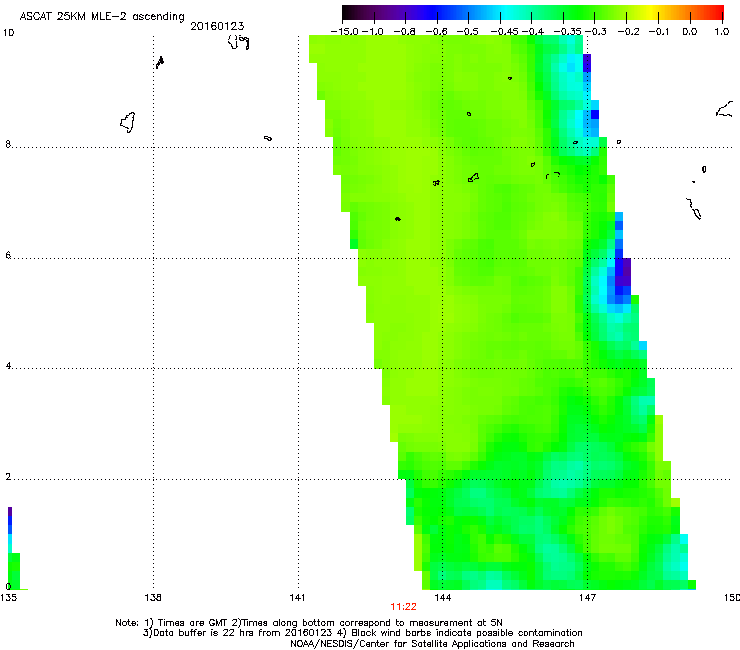Screen dimensions: 740x650
Task: Click the colorbar label "0.0"
Action: point(690,32)
